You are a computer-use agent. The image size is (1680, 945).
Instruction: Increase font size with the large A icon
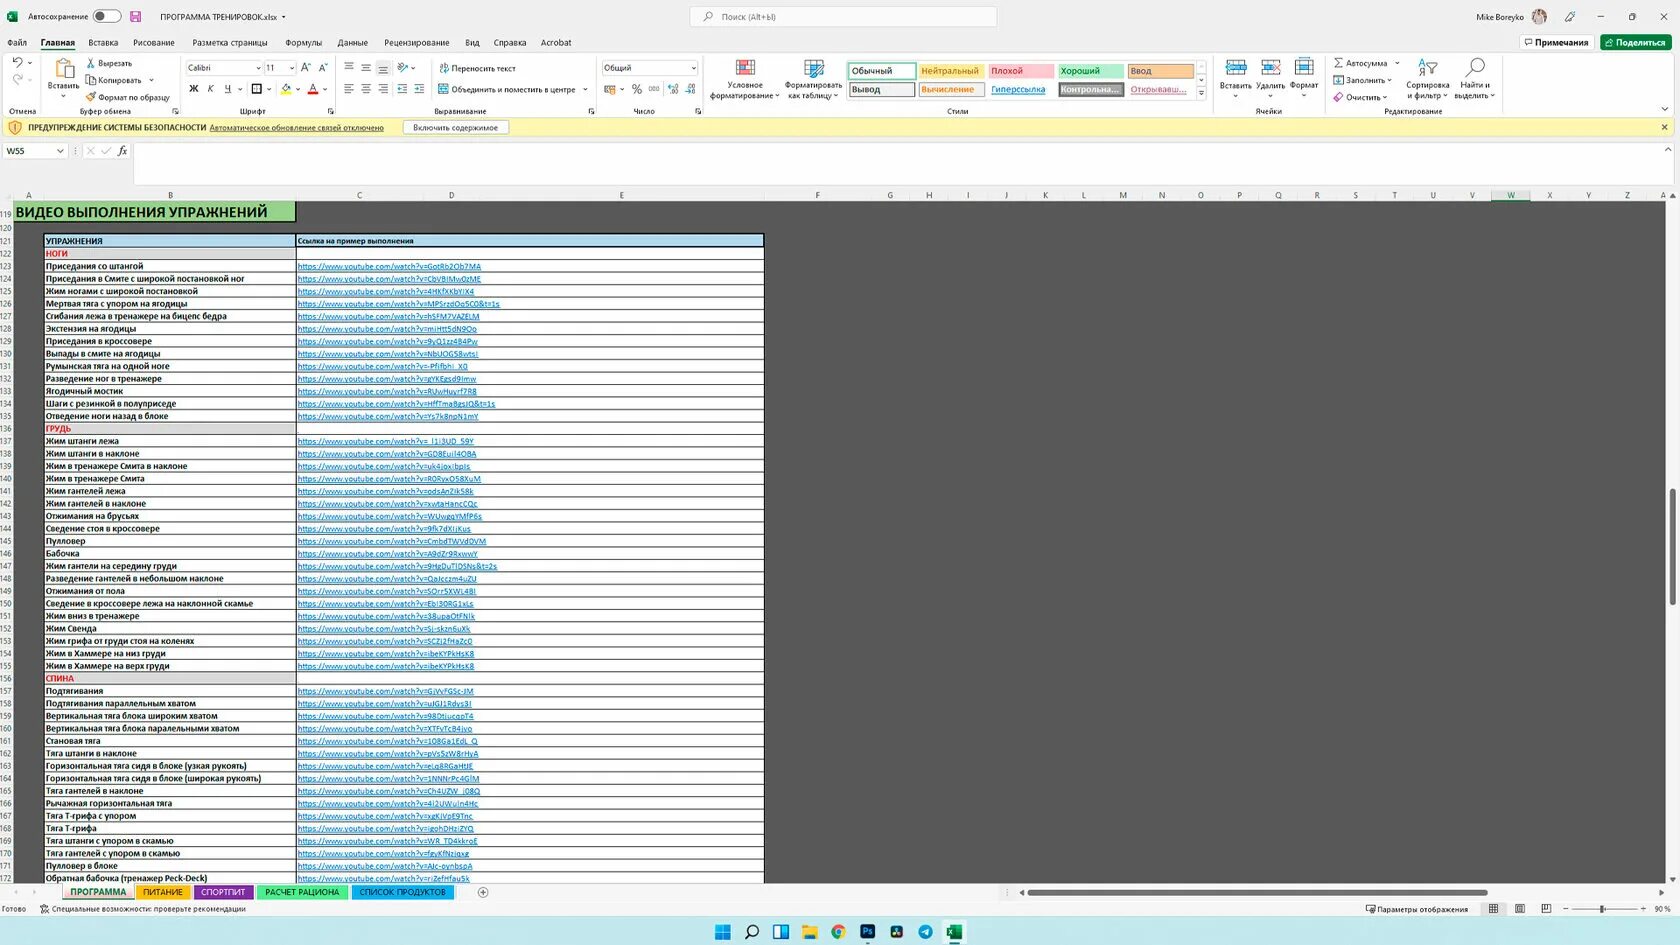coord(306,67)
